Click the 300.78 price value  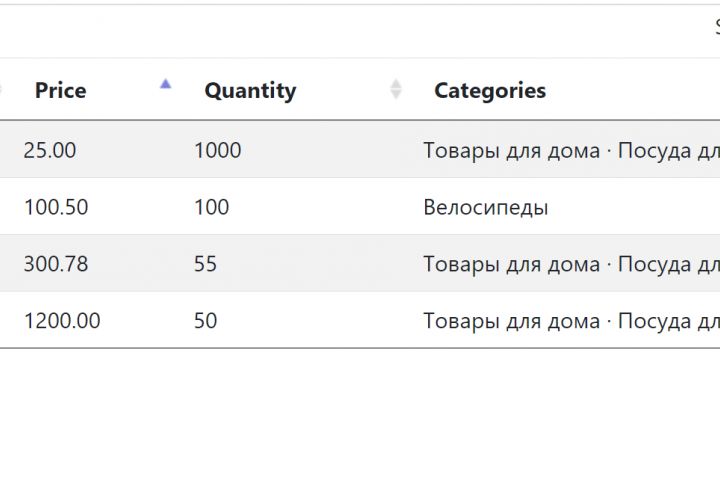[56, 264]
